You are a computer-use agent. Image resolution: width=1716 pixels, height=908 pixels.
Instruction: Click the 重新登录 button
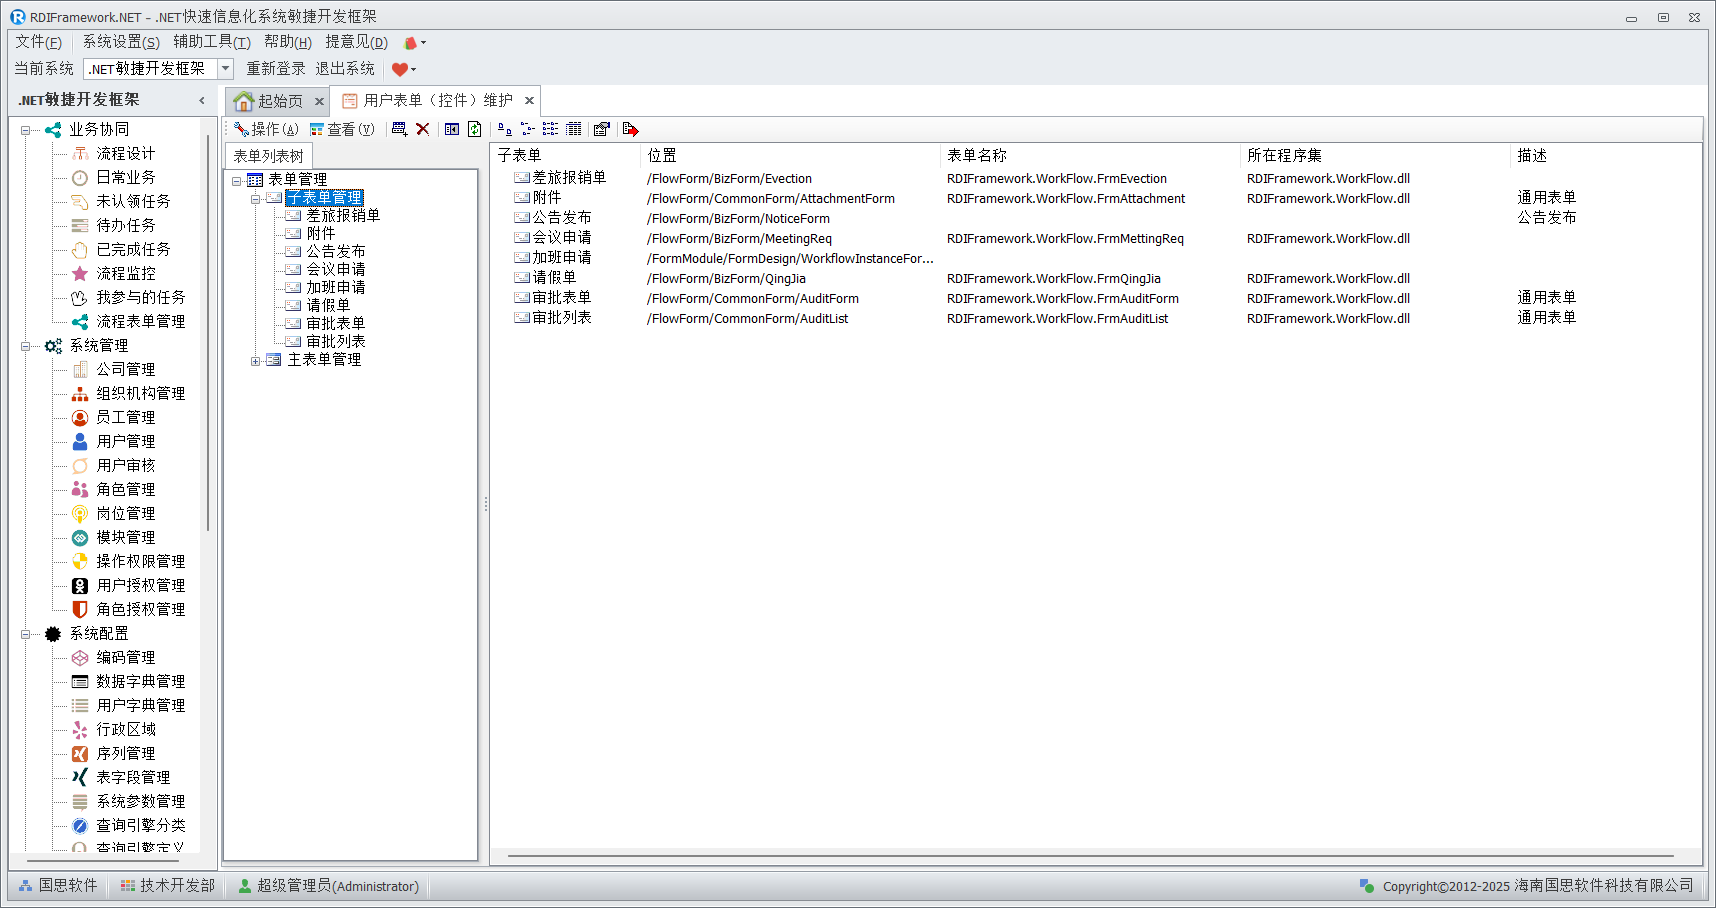(276, 69)
